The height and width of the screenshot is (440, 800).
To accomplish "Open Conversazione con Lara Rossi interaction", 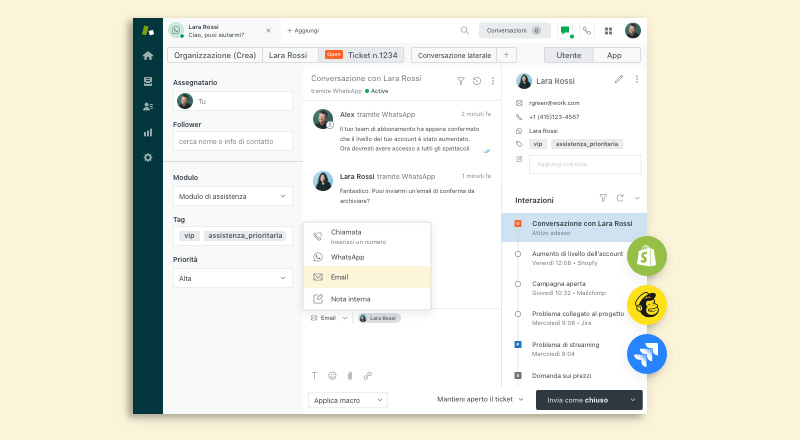I will [x=574, y=228].
